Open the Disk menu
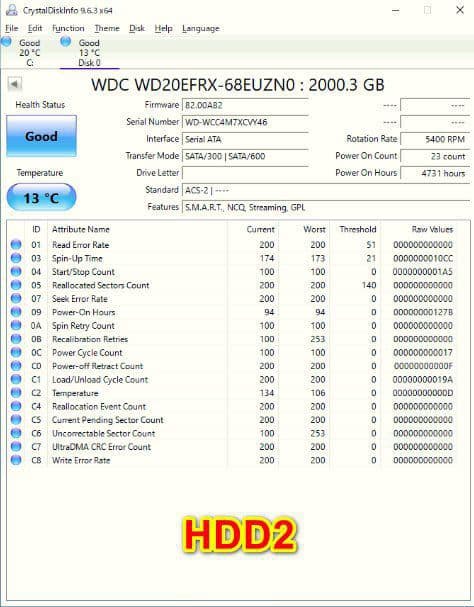This screenshot has height=607, width=474. (x=137, y=28)
